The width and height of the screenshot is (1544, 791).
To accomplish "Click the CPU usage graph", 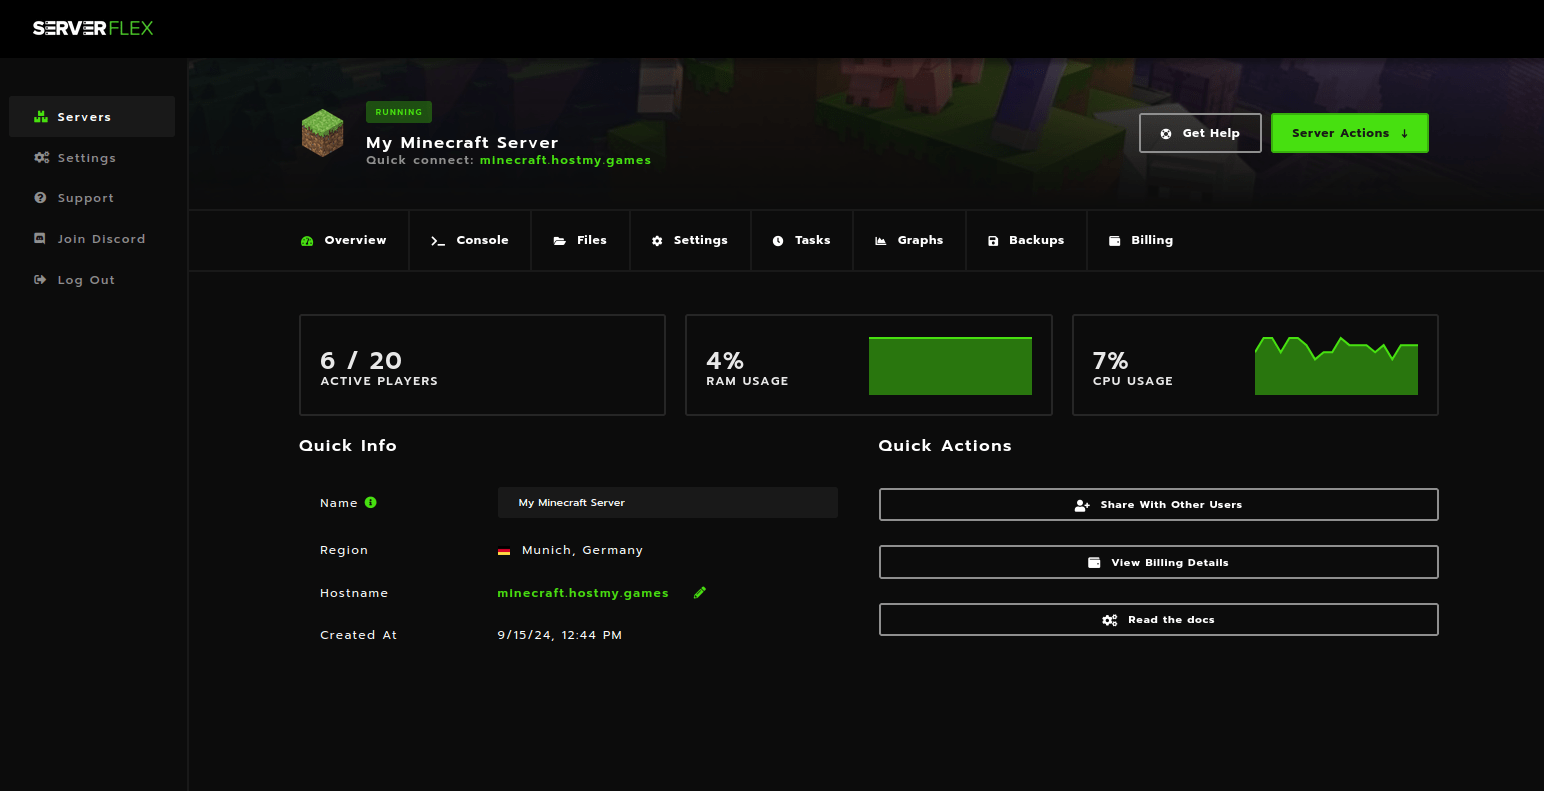I will tap(1336, 366).
